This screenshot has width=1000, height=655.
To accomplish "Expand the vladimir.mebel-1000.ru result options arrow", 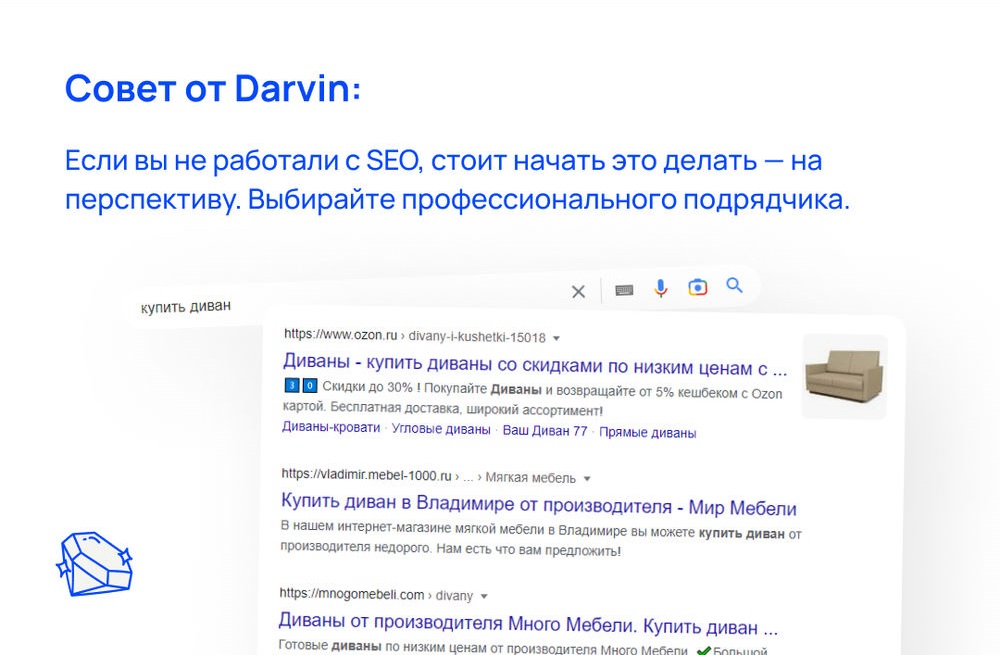I will (x=587, y=478).
